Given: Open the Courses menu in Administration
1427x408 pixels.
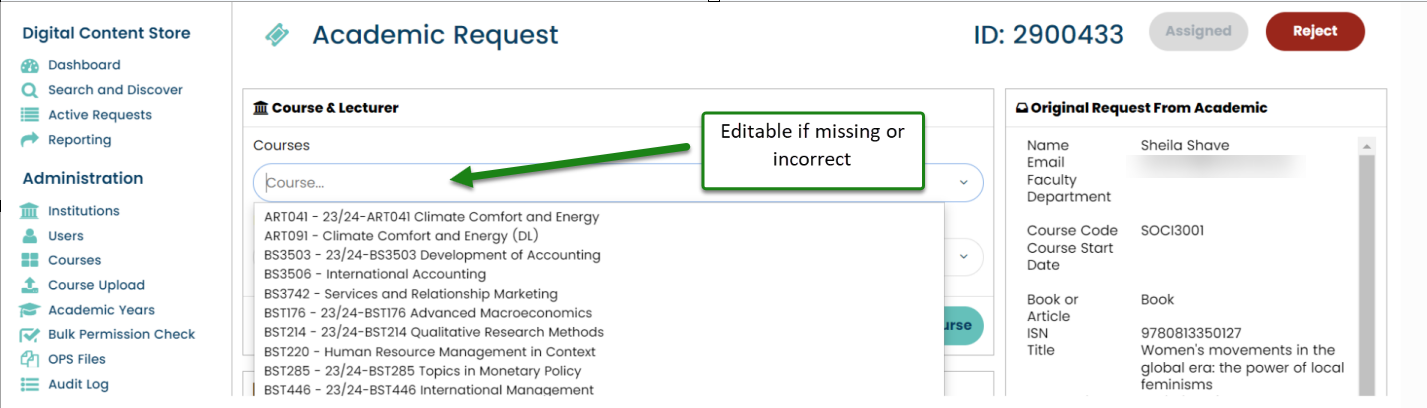Looking at the screenshot, I should tap(74, 260).
